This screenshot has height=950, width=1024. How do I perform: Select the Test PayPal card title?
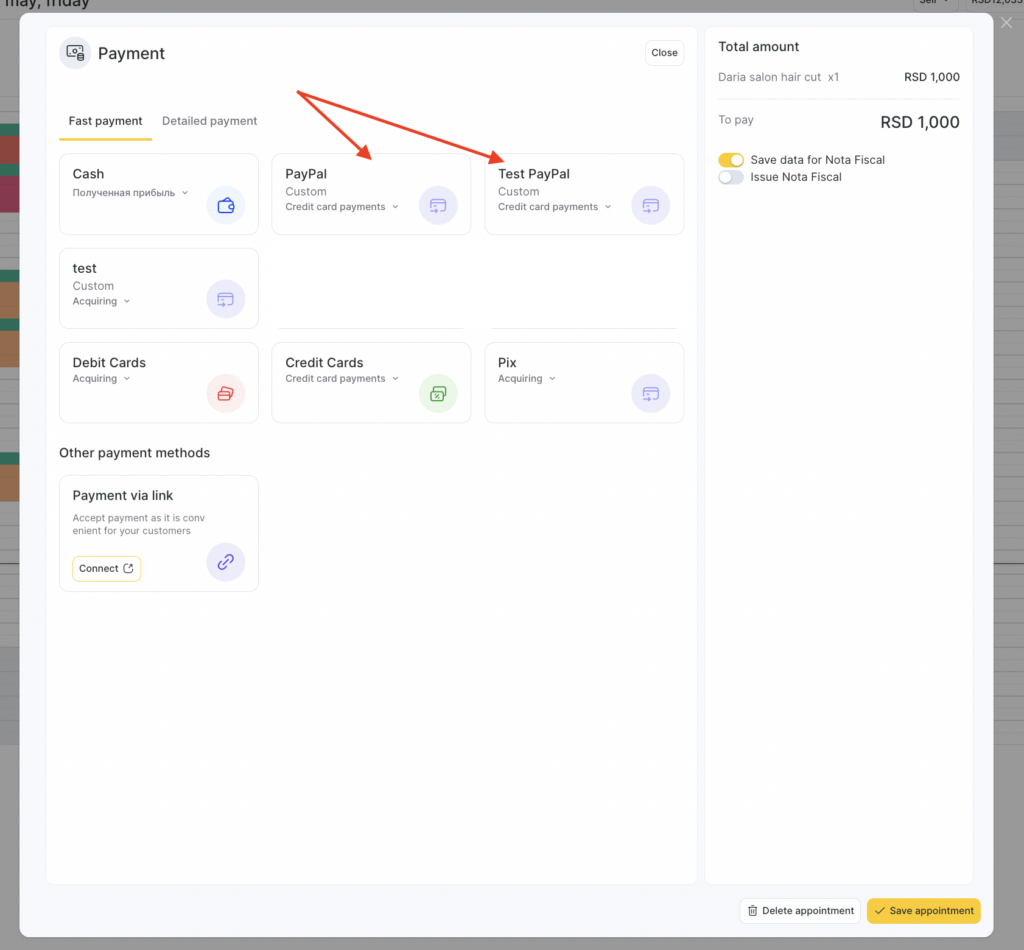click(x=534, y=174)
